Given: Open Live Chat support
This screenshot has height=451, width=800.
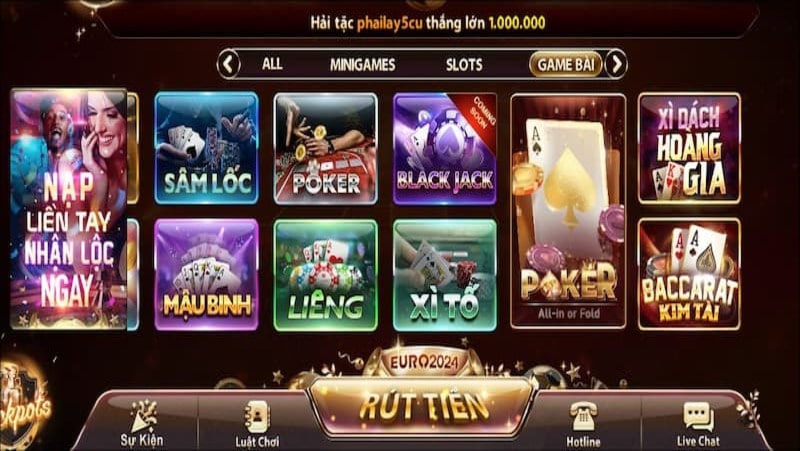Looking at the screenshot, I should [x=698, y=423].
